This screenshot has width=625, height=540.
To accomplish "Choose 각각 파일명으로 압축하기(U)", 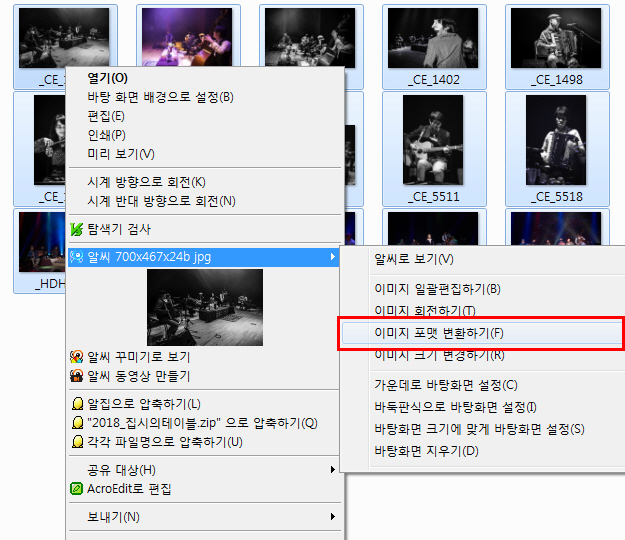I will click(x=165, y=442).
